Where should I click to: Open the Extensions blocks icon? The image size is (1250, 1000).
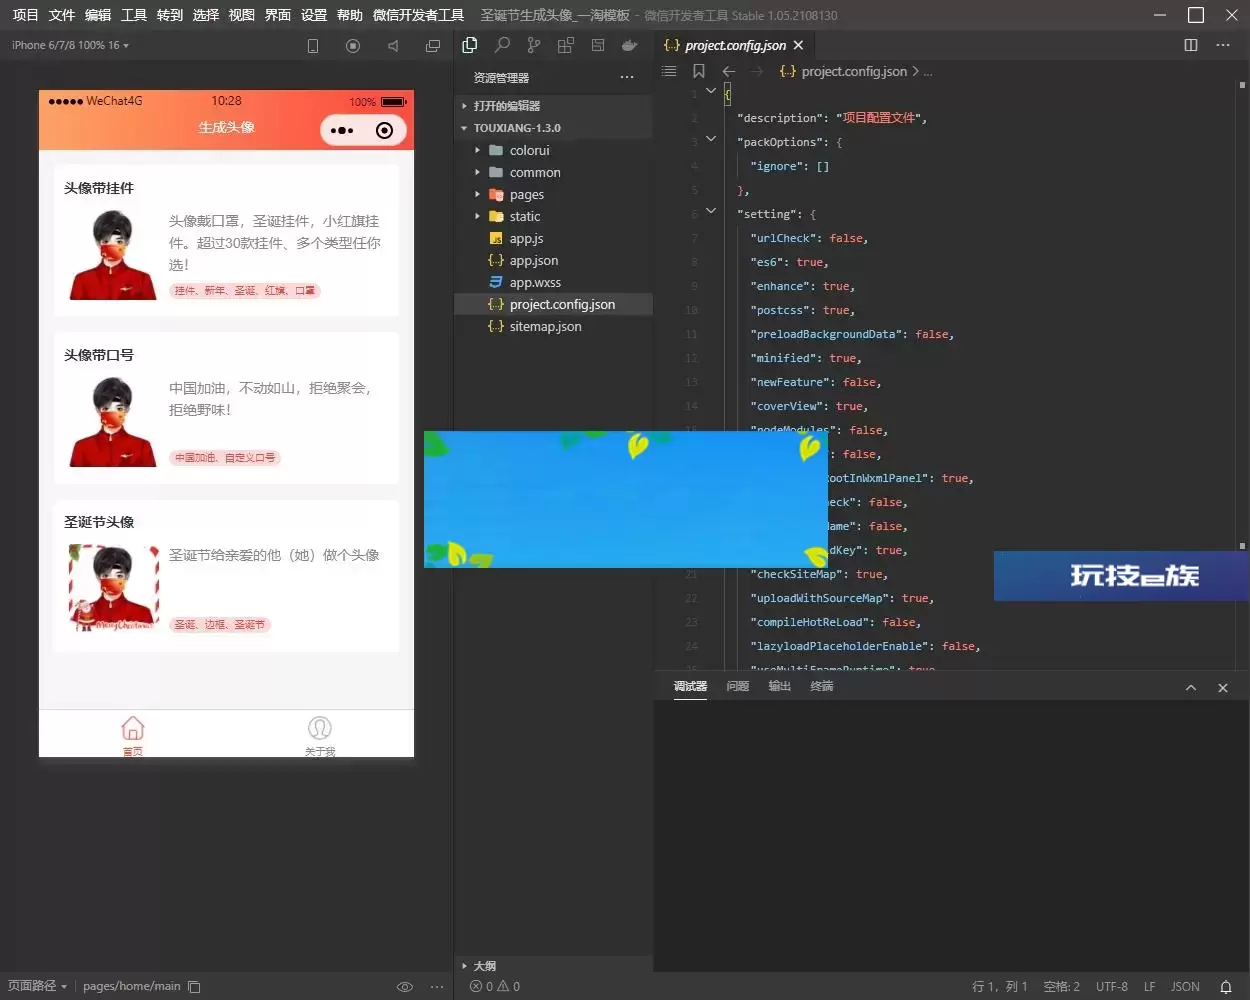(x=566, y=45)
